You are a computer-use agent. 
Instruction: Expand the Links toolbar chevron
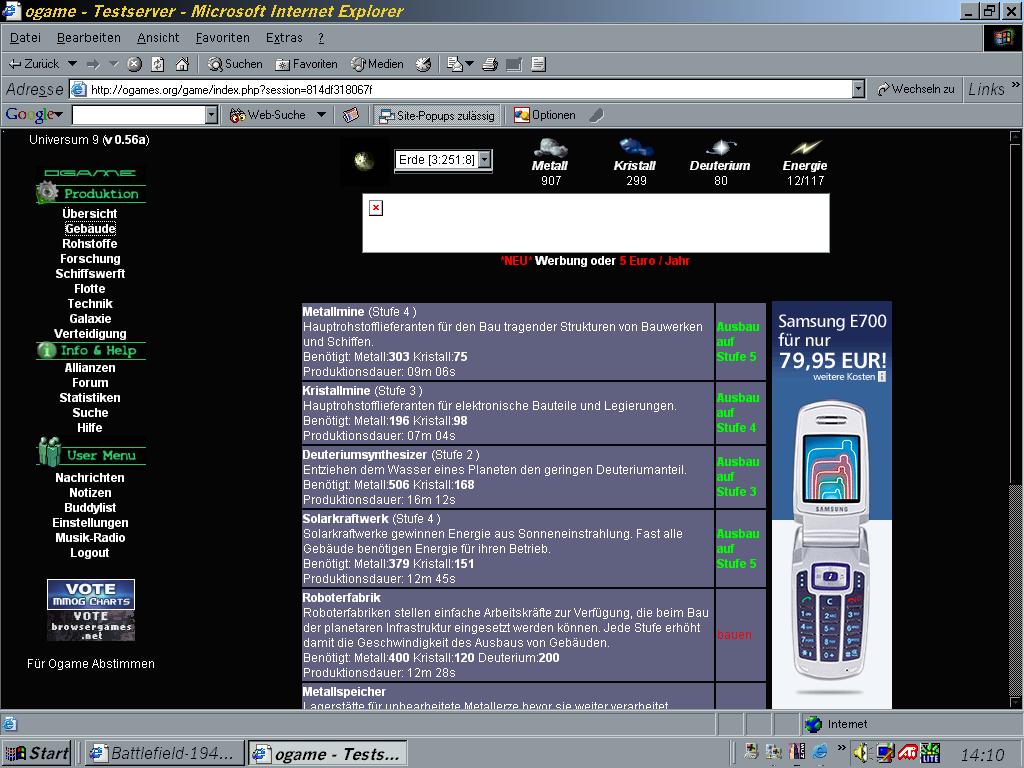pyautogui.click(x=1016, y=85)
